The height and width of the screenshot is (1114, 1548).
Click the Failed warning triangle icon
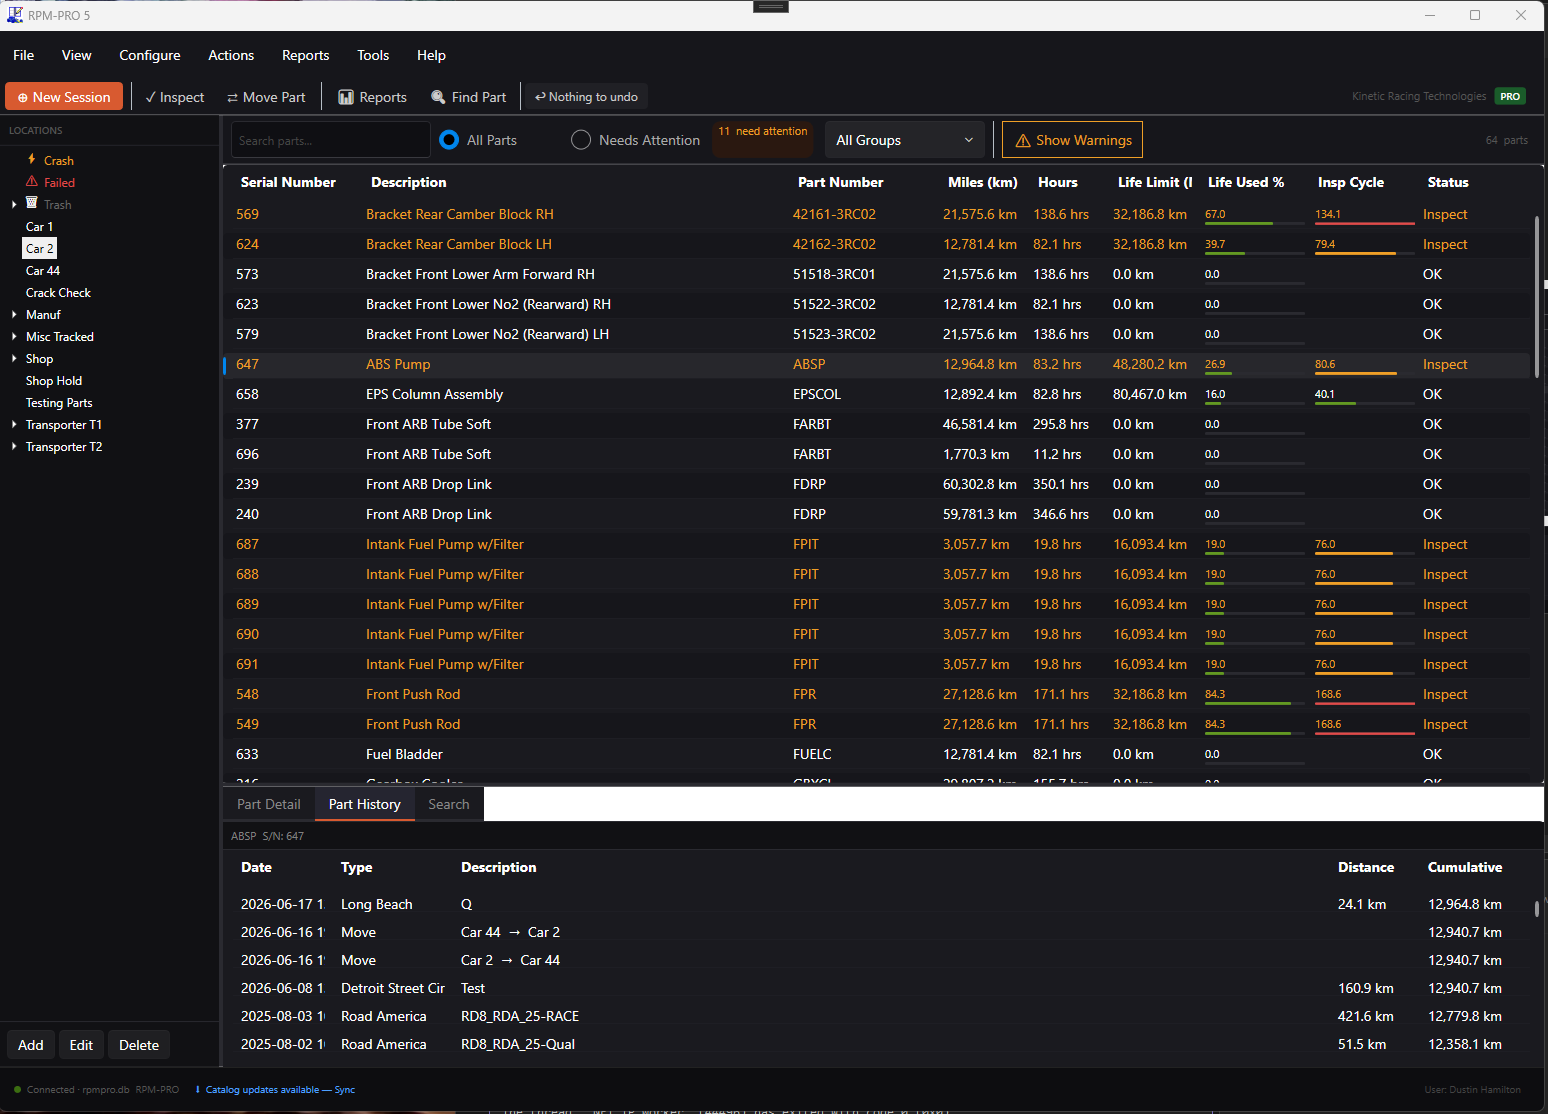(32, 181)
